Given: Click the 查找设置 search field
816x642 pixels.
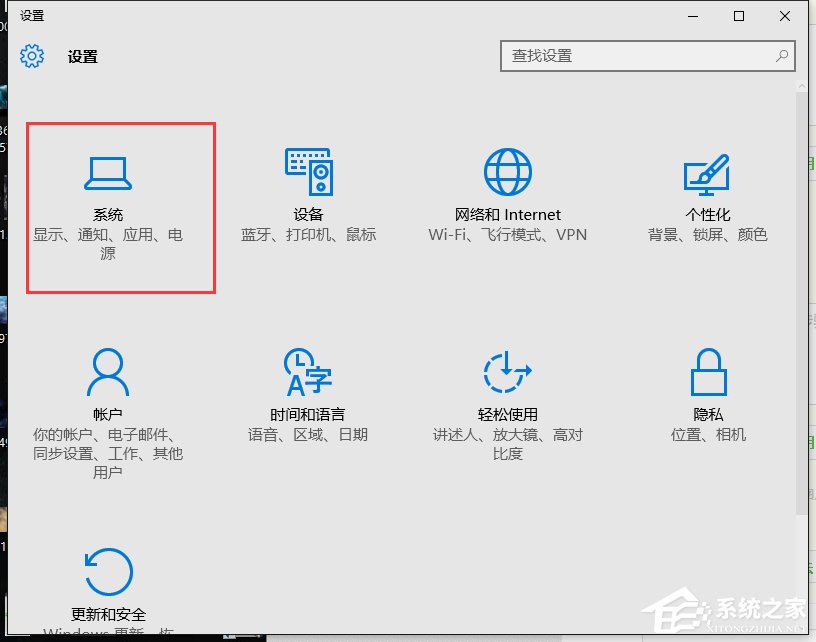Looking at the screenshot, I should point(640,56).
